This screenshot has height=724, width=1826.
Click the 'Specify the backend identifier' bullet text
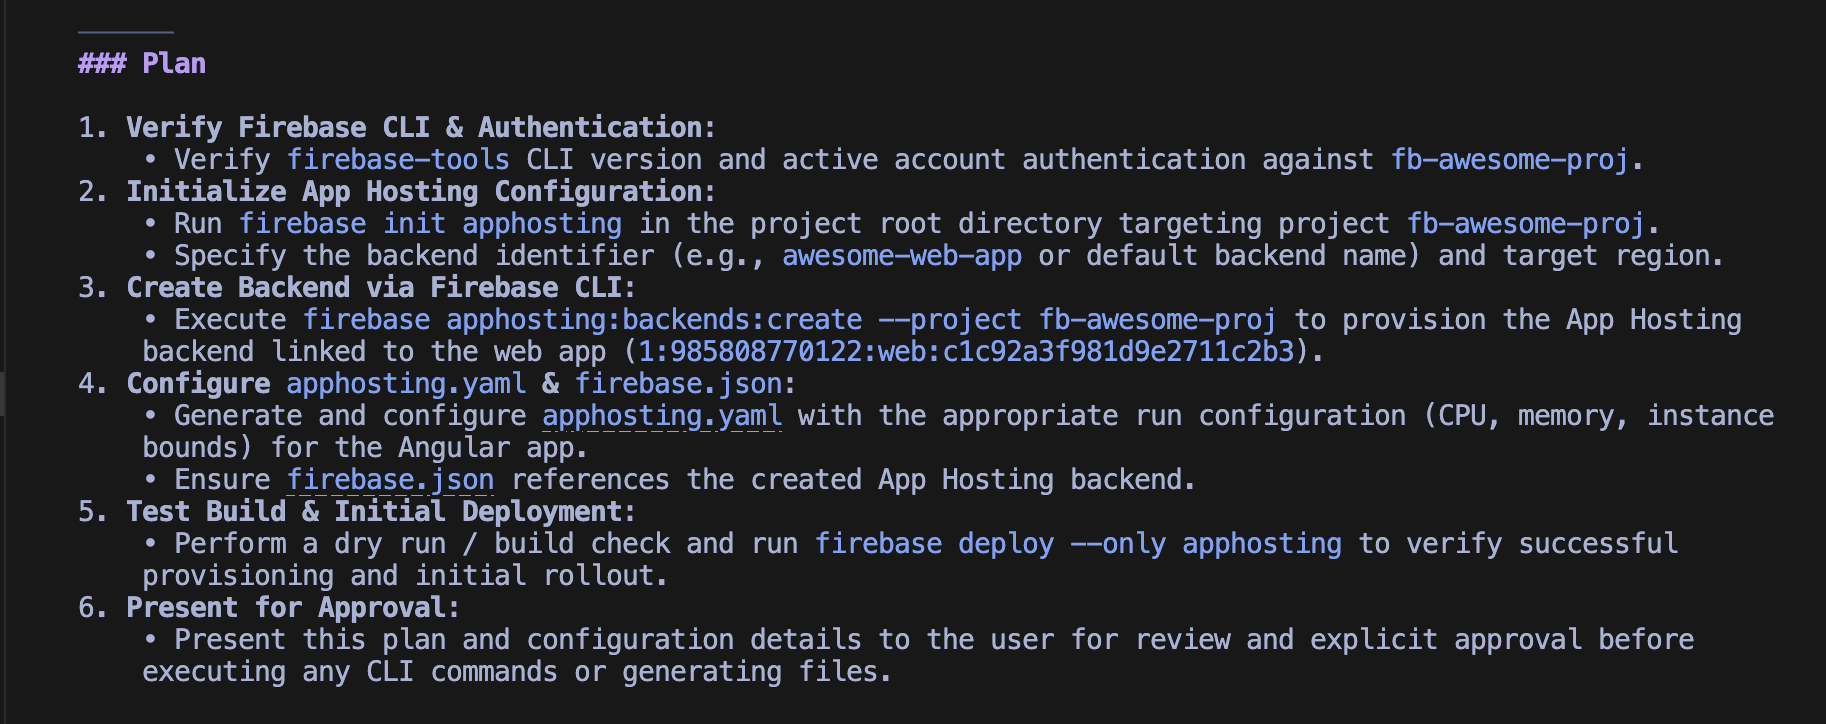(414, 256)
